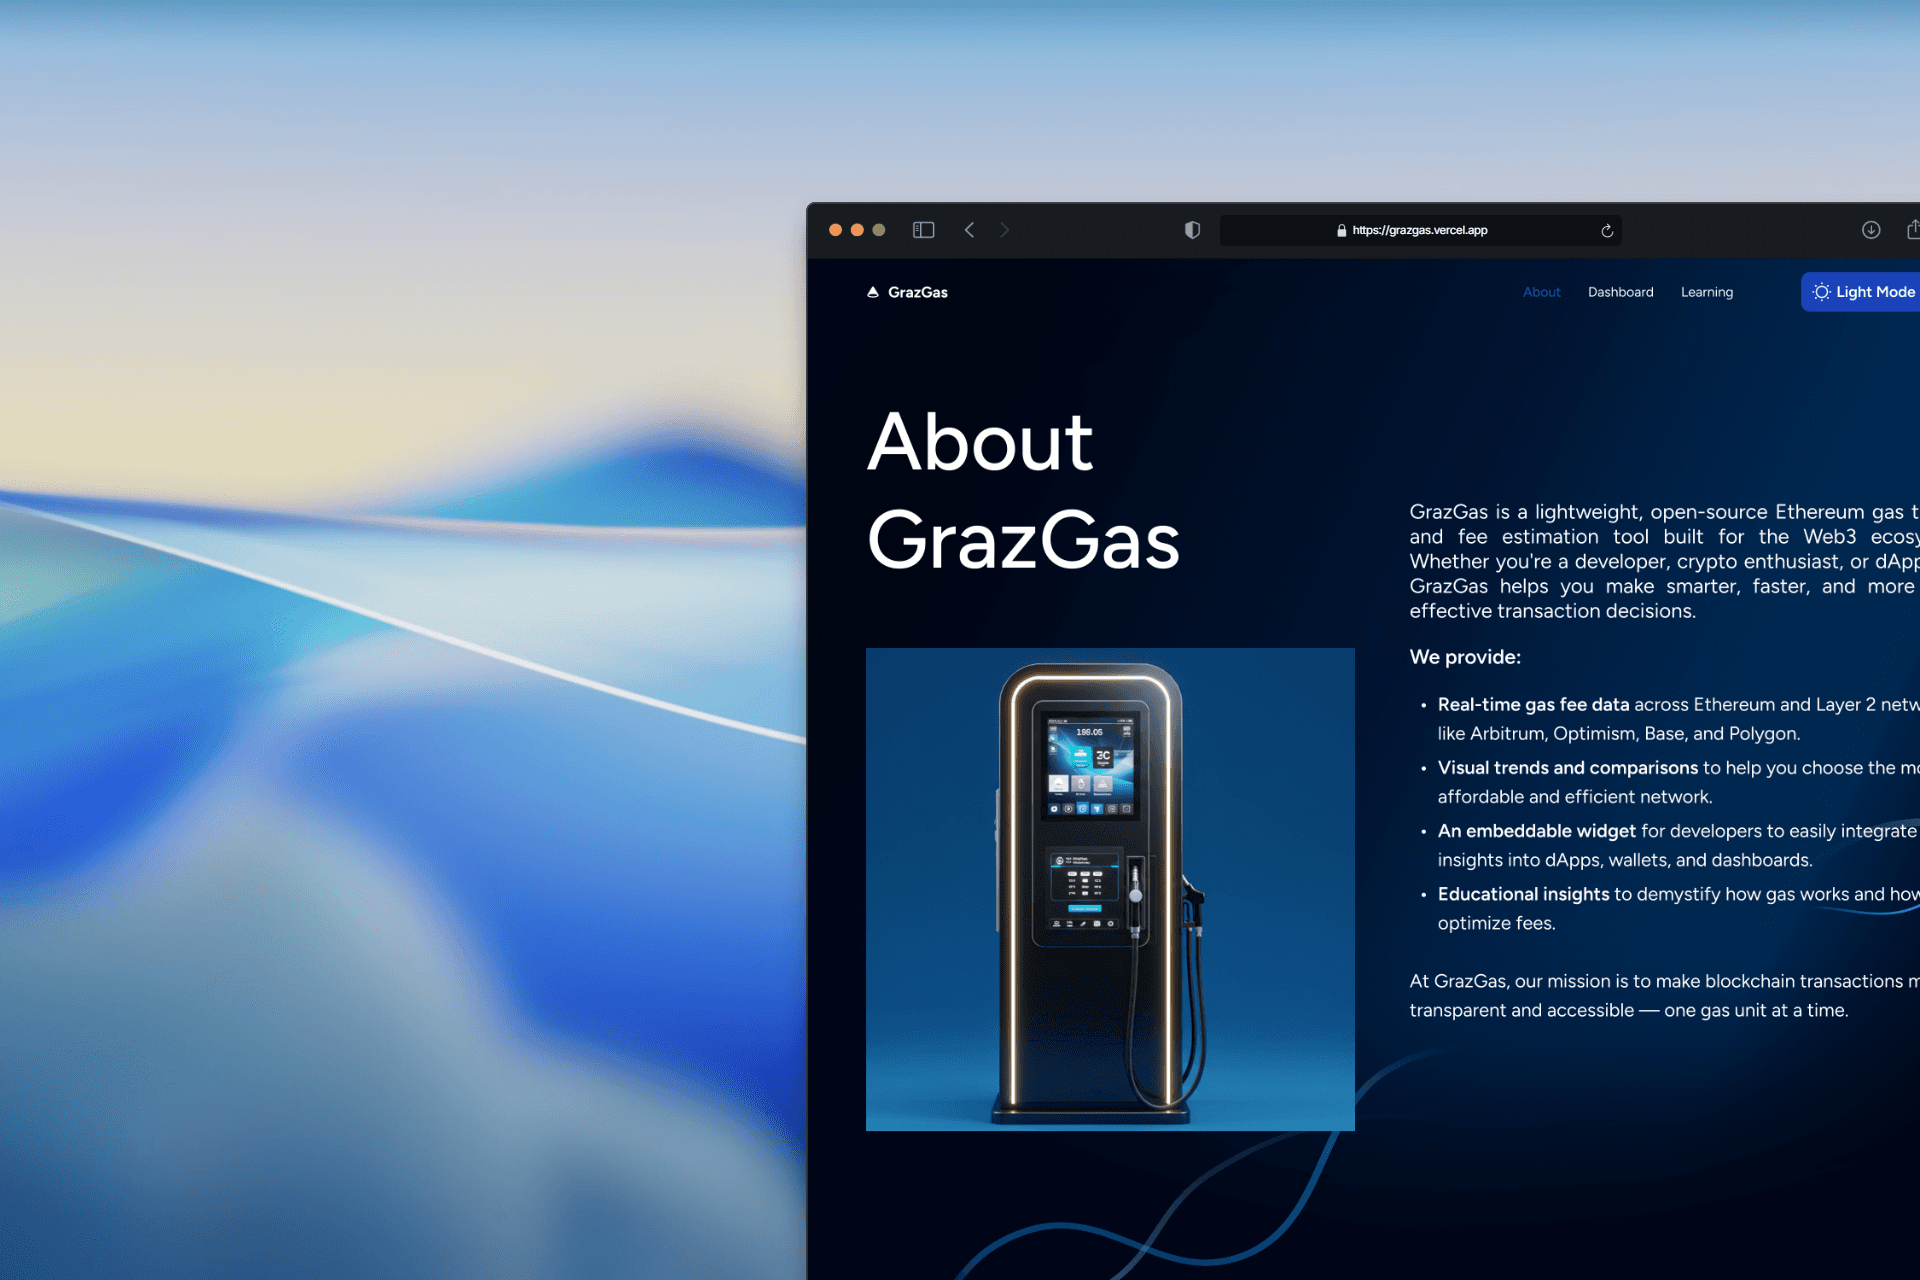Open the privacy report shield icon

[x=1192, y=230]
